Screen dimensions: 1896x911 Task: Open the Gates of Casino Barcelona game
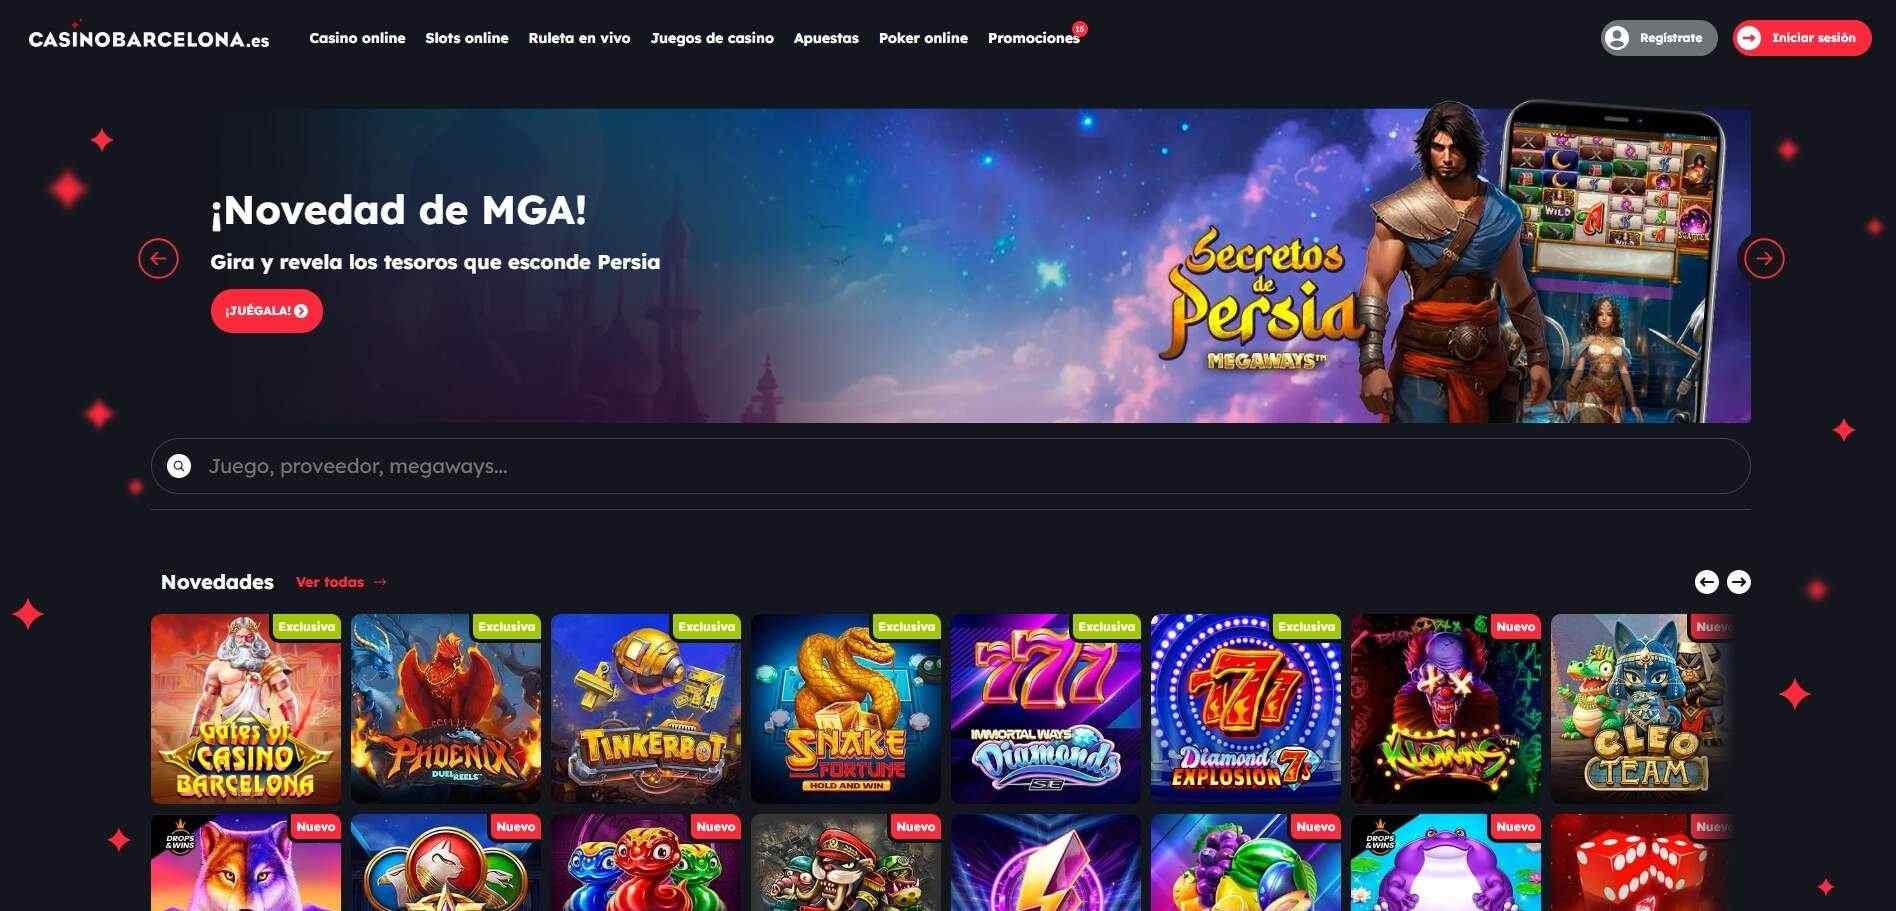coord(246,709)
